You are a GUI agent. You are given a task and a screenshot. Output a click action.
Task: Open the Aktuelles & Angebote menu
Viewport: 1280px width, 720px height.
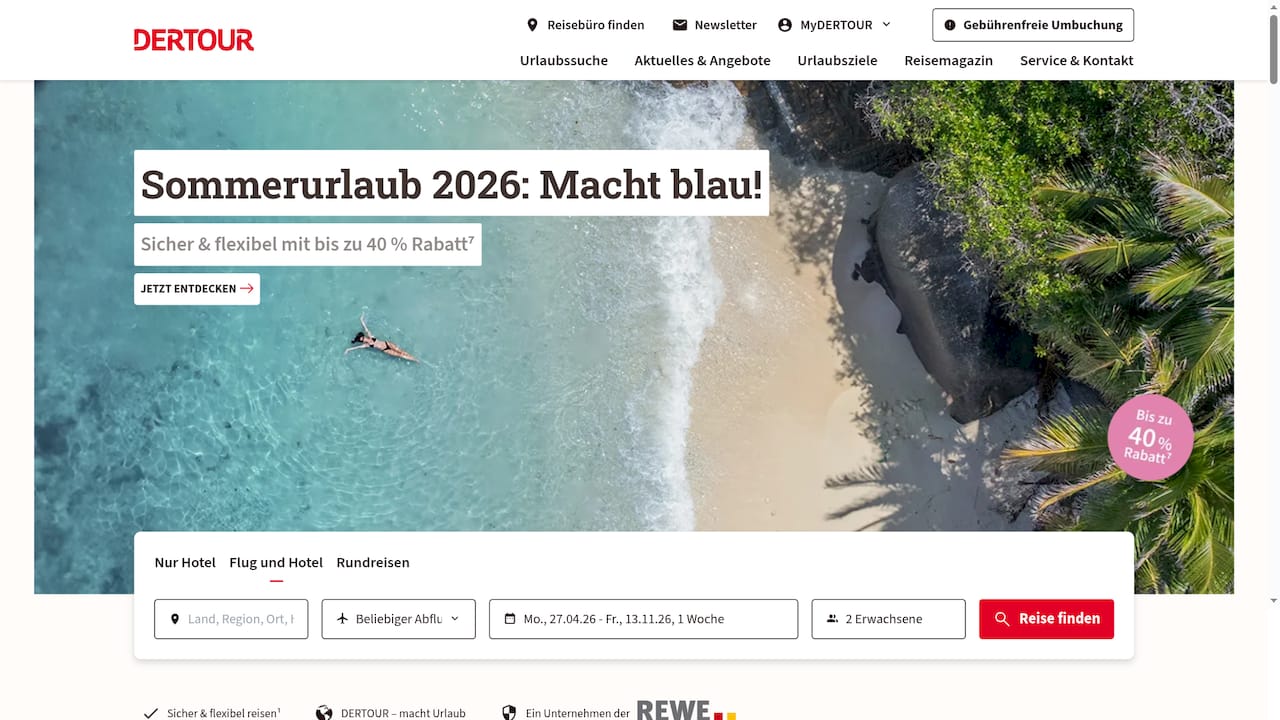[702, 60]
